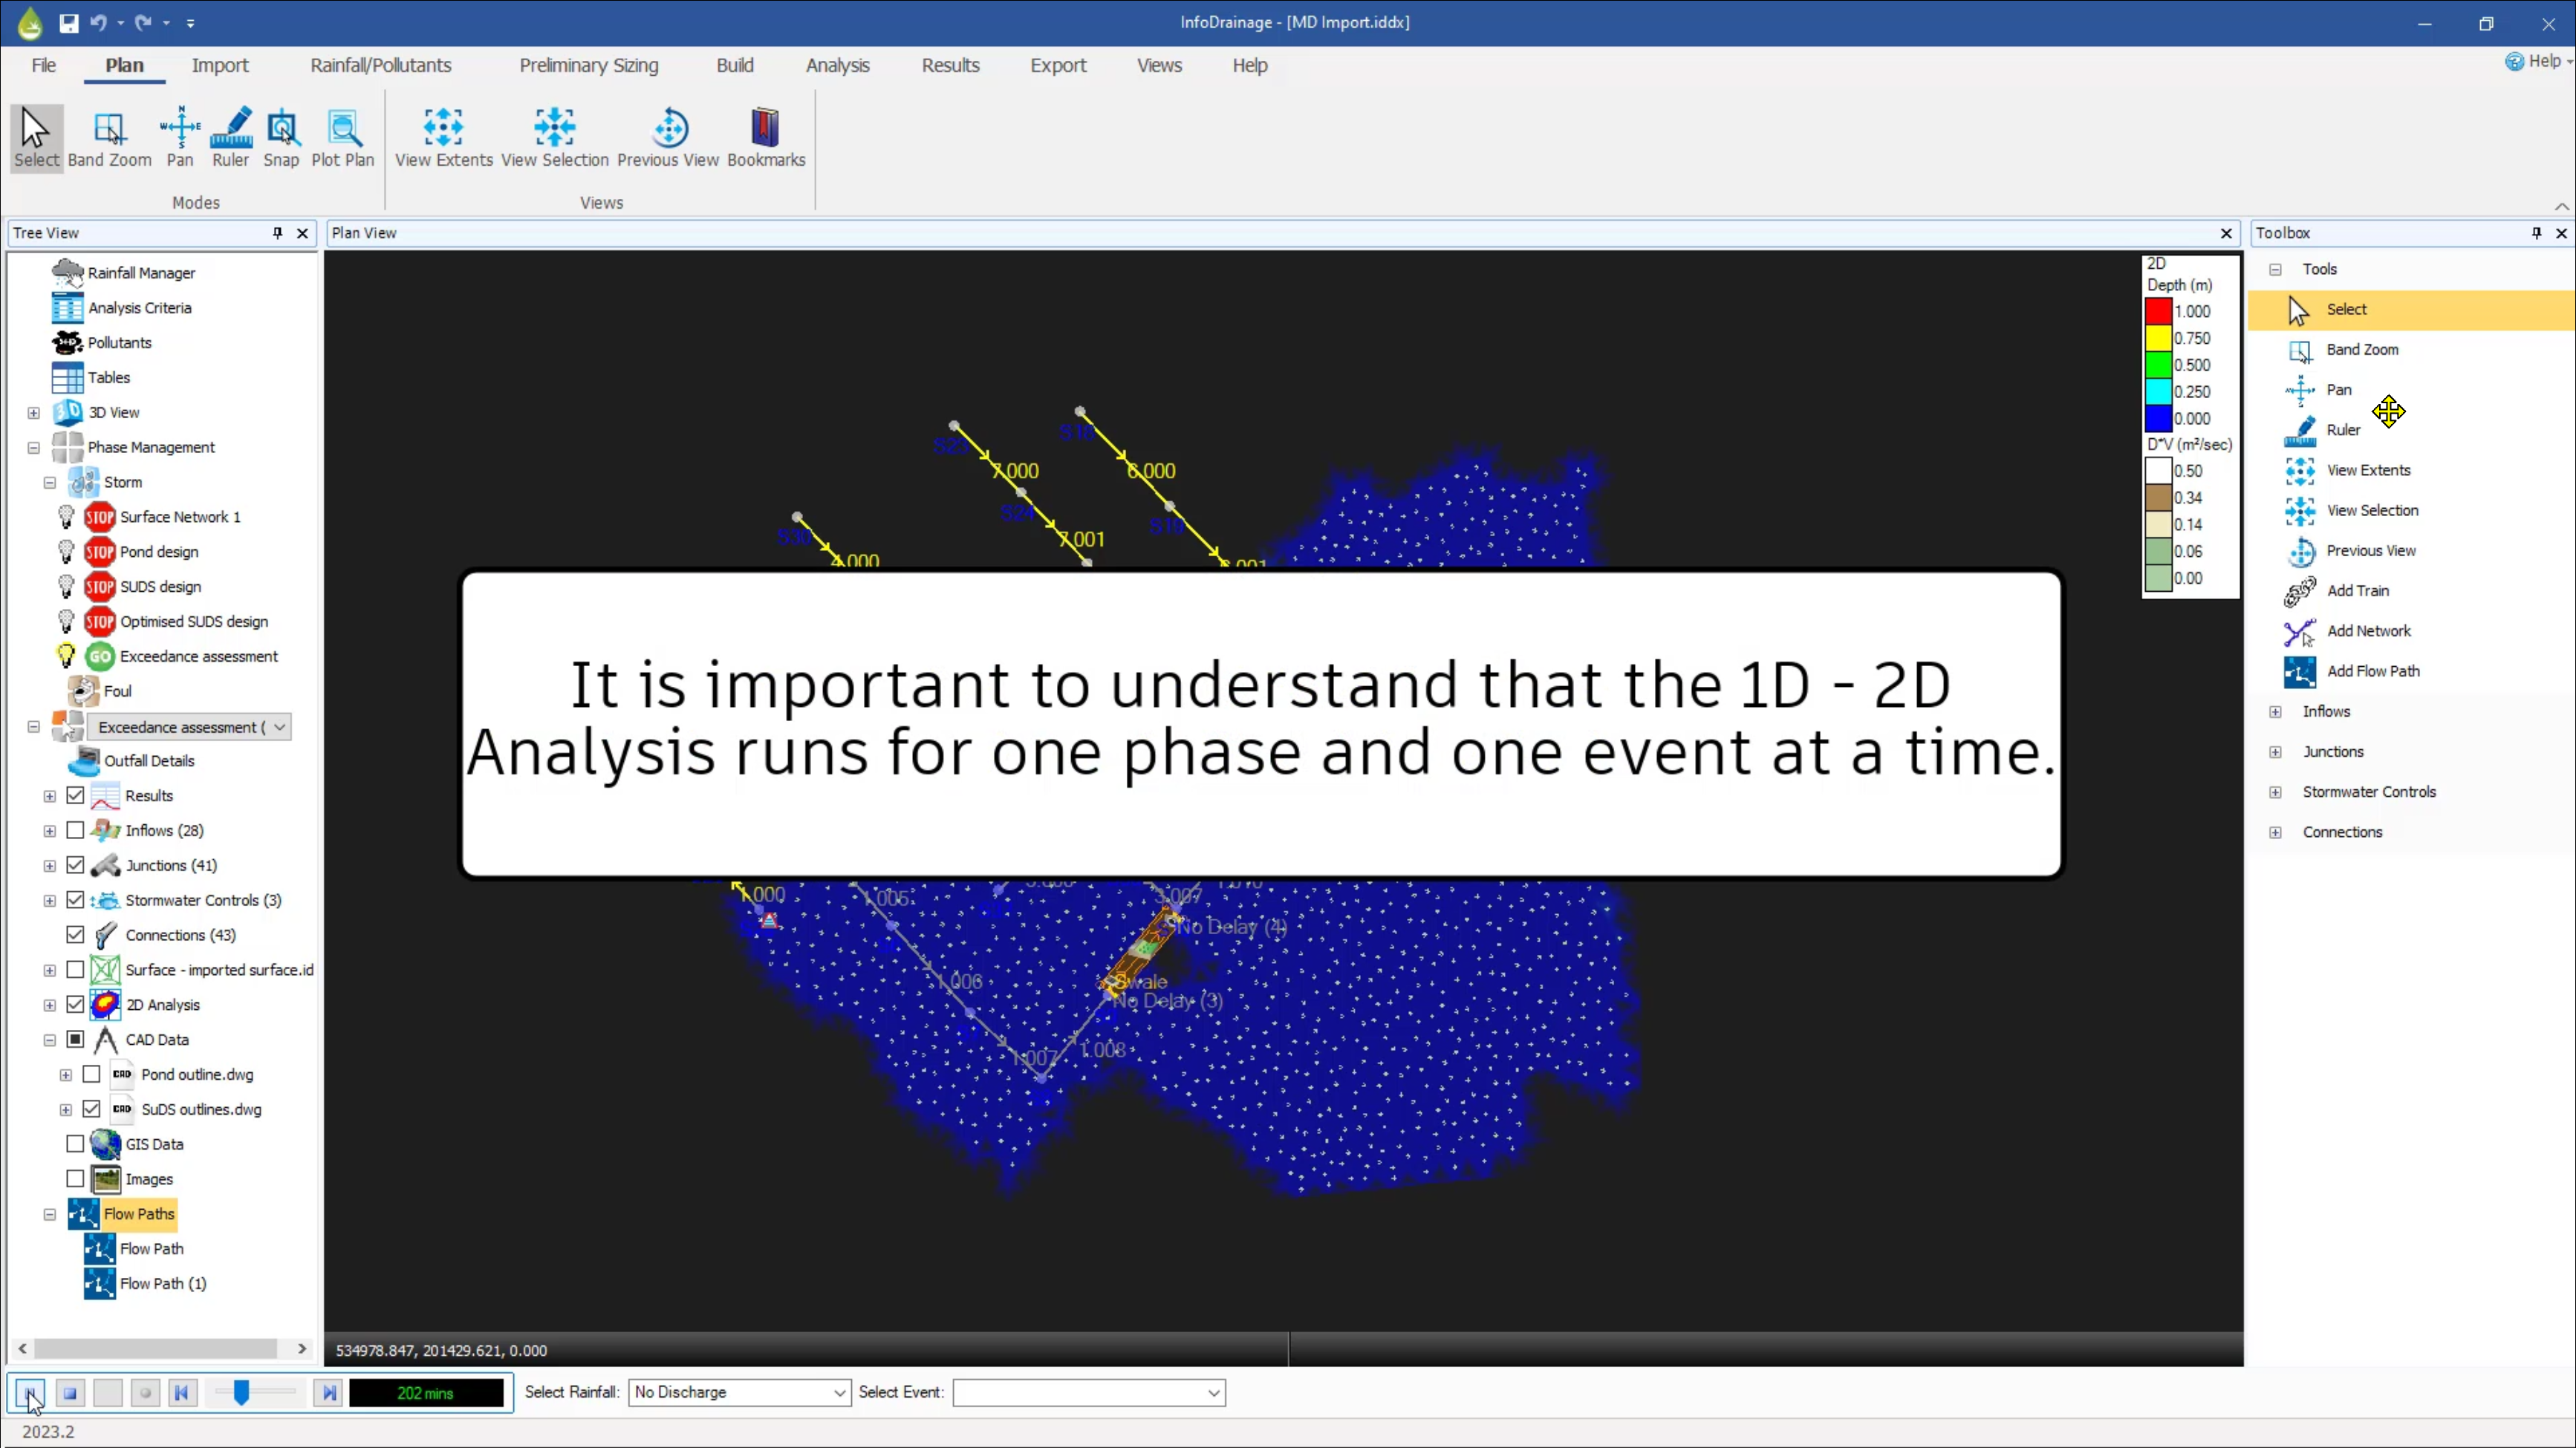Toggle Pond outline.dwg visibility
Viewport: 2576px width, 1448px height.
(x=92, y=1073)
